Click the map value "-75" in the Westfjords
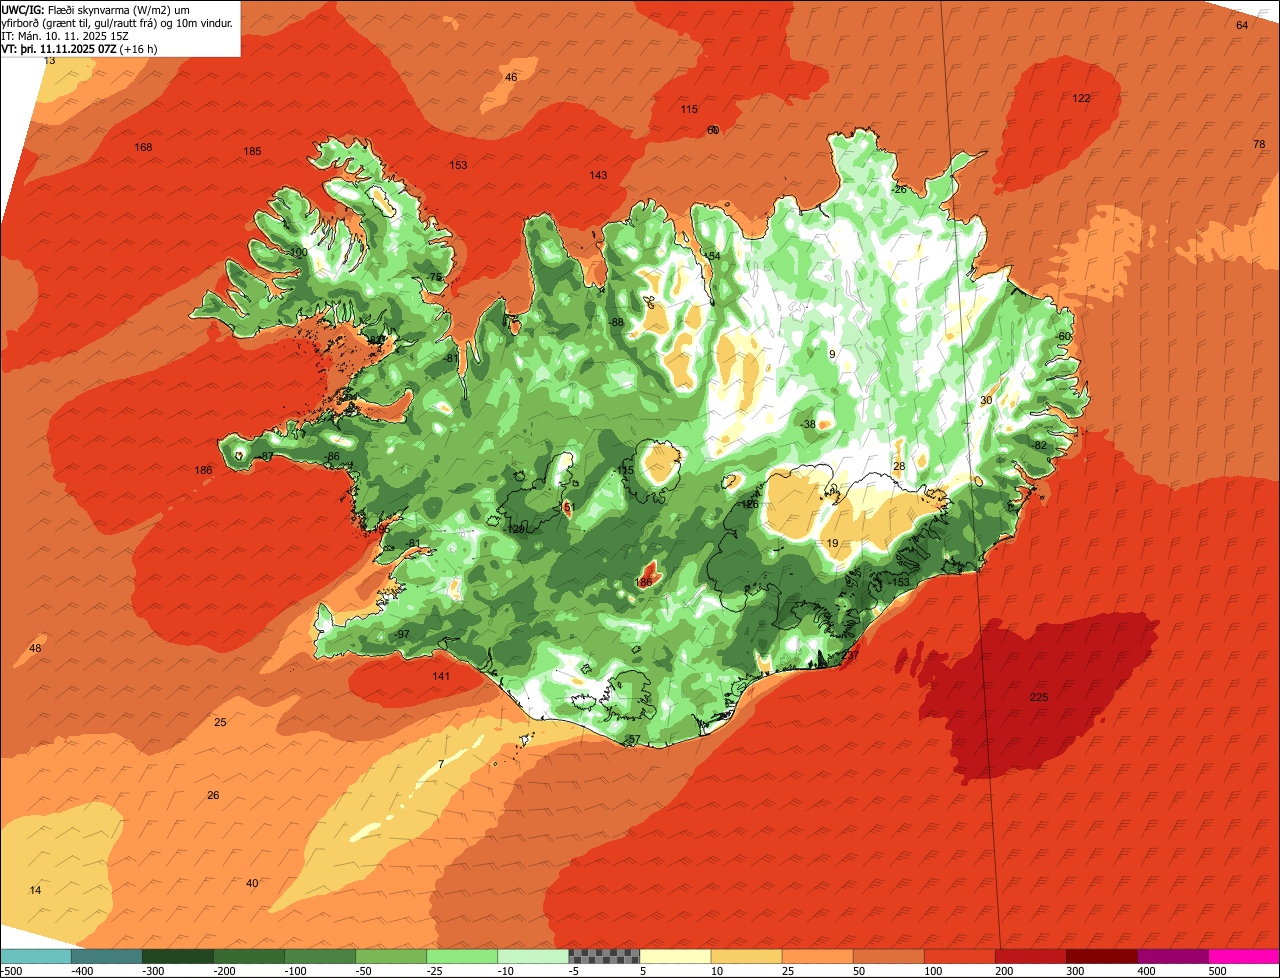Image resolution: width=1280 pixels, height=978 pixels. 434,277
